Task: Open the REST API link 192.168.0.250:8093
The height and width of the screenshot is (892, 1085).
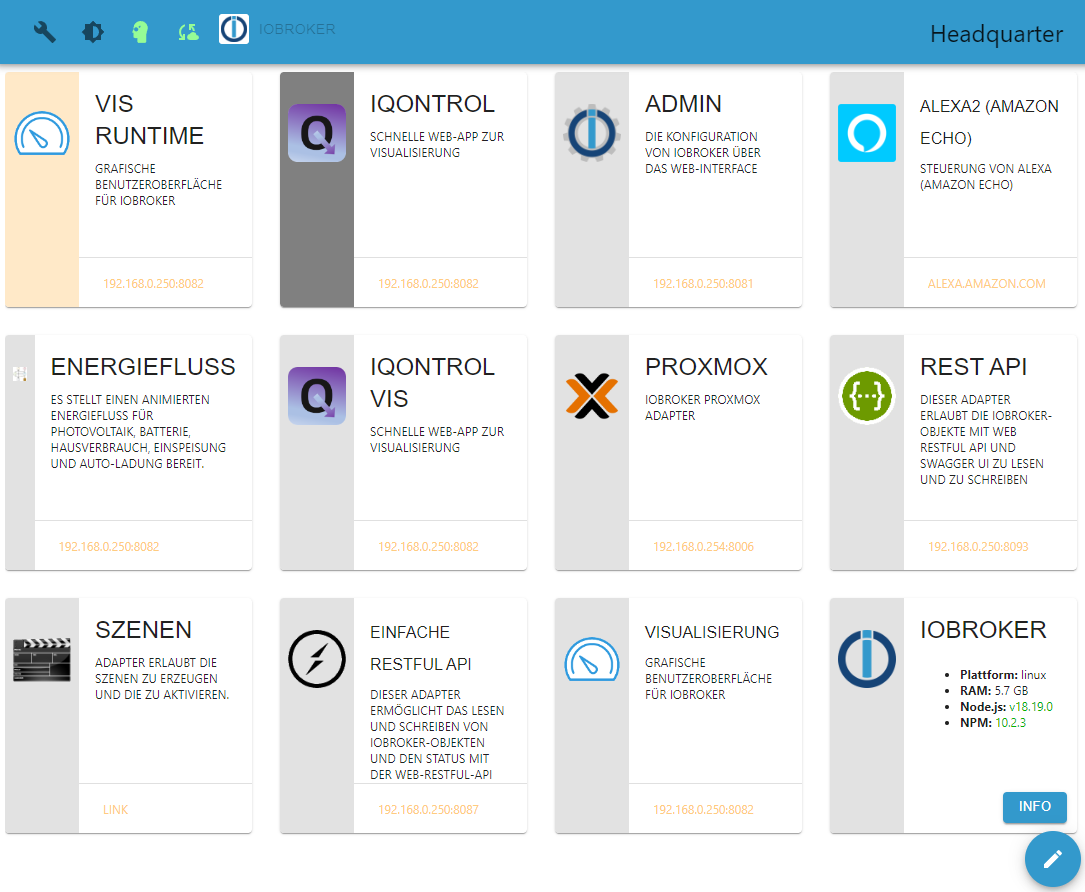Action: 978,547
